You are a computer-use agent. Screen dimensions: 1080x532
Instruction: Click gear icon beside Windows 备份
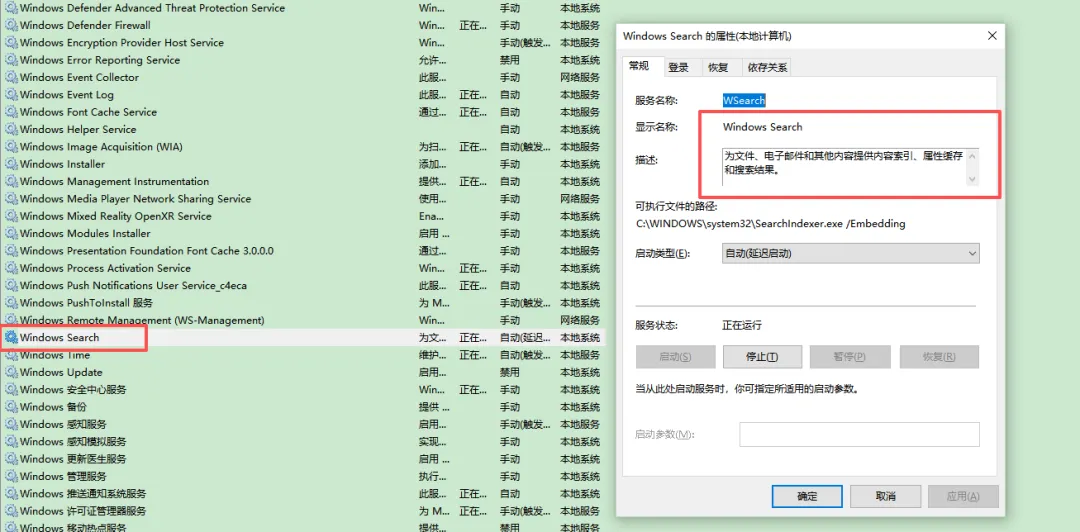pos(12,407)
